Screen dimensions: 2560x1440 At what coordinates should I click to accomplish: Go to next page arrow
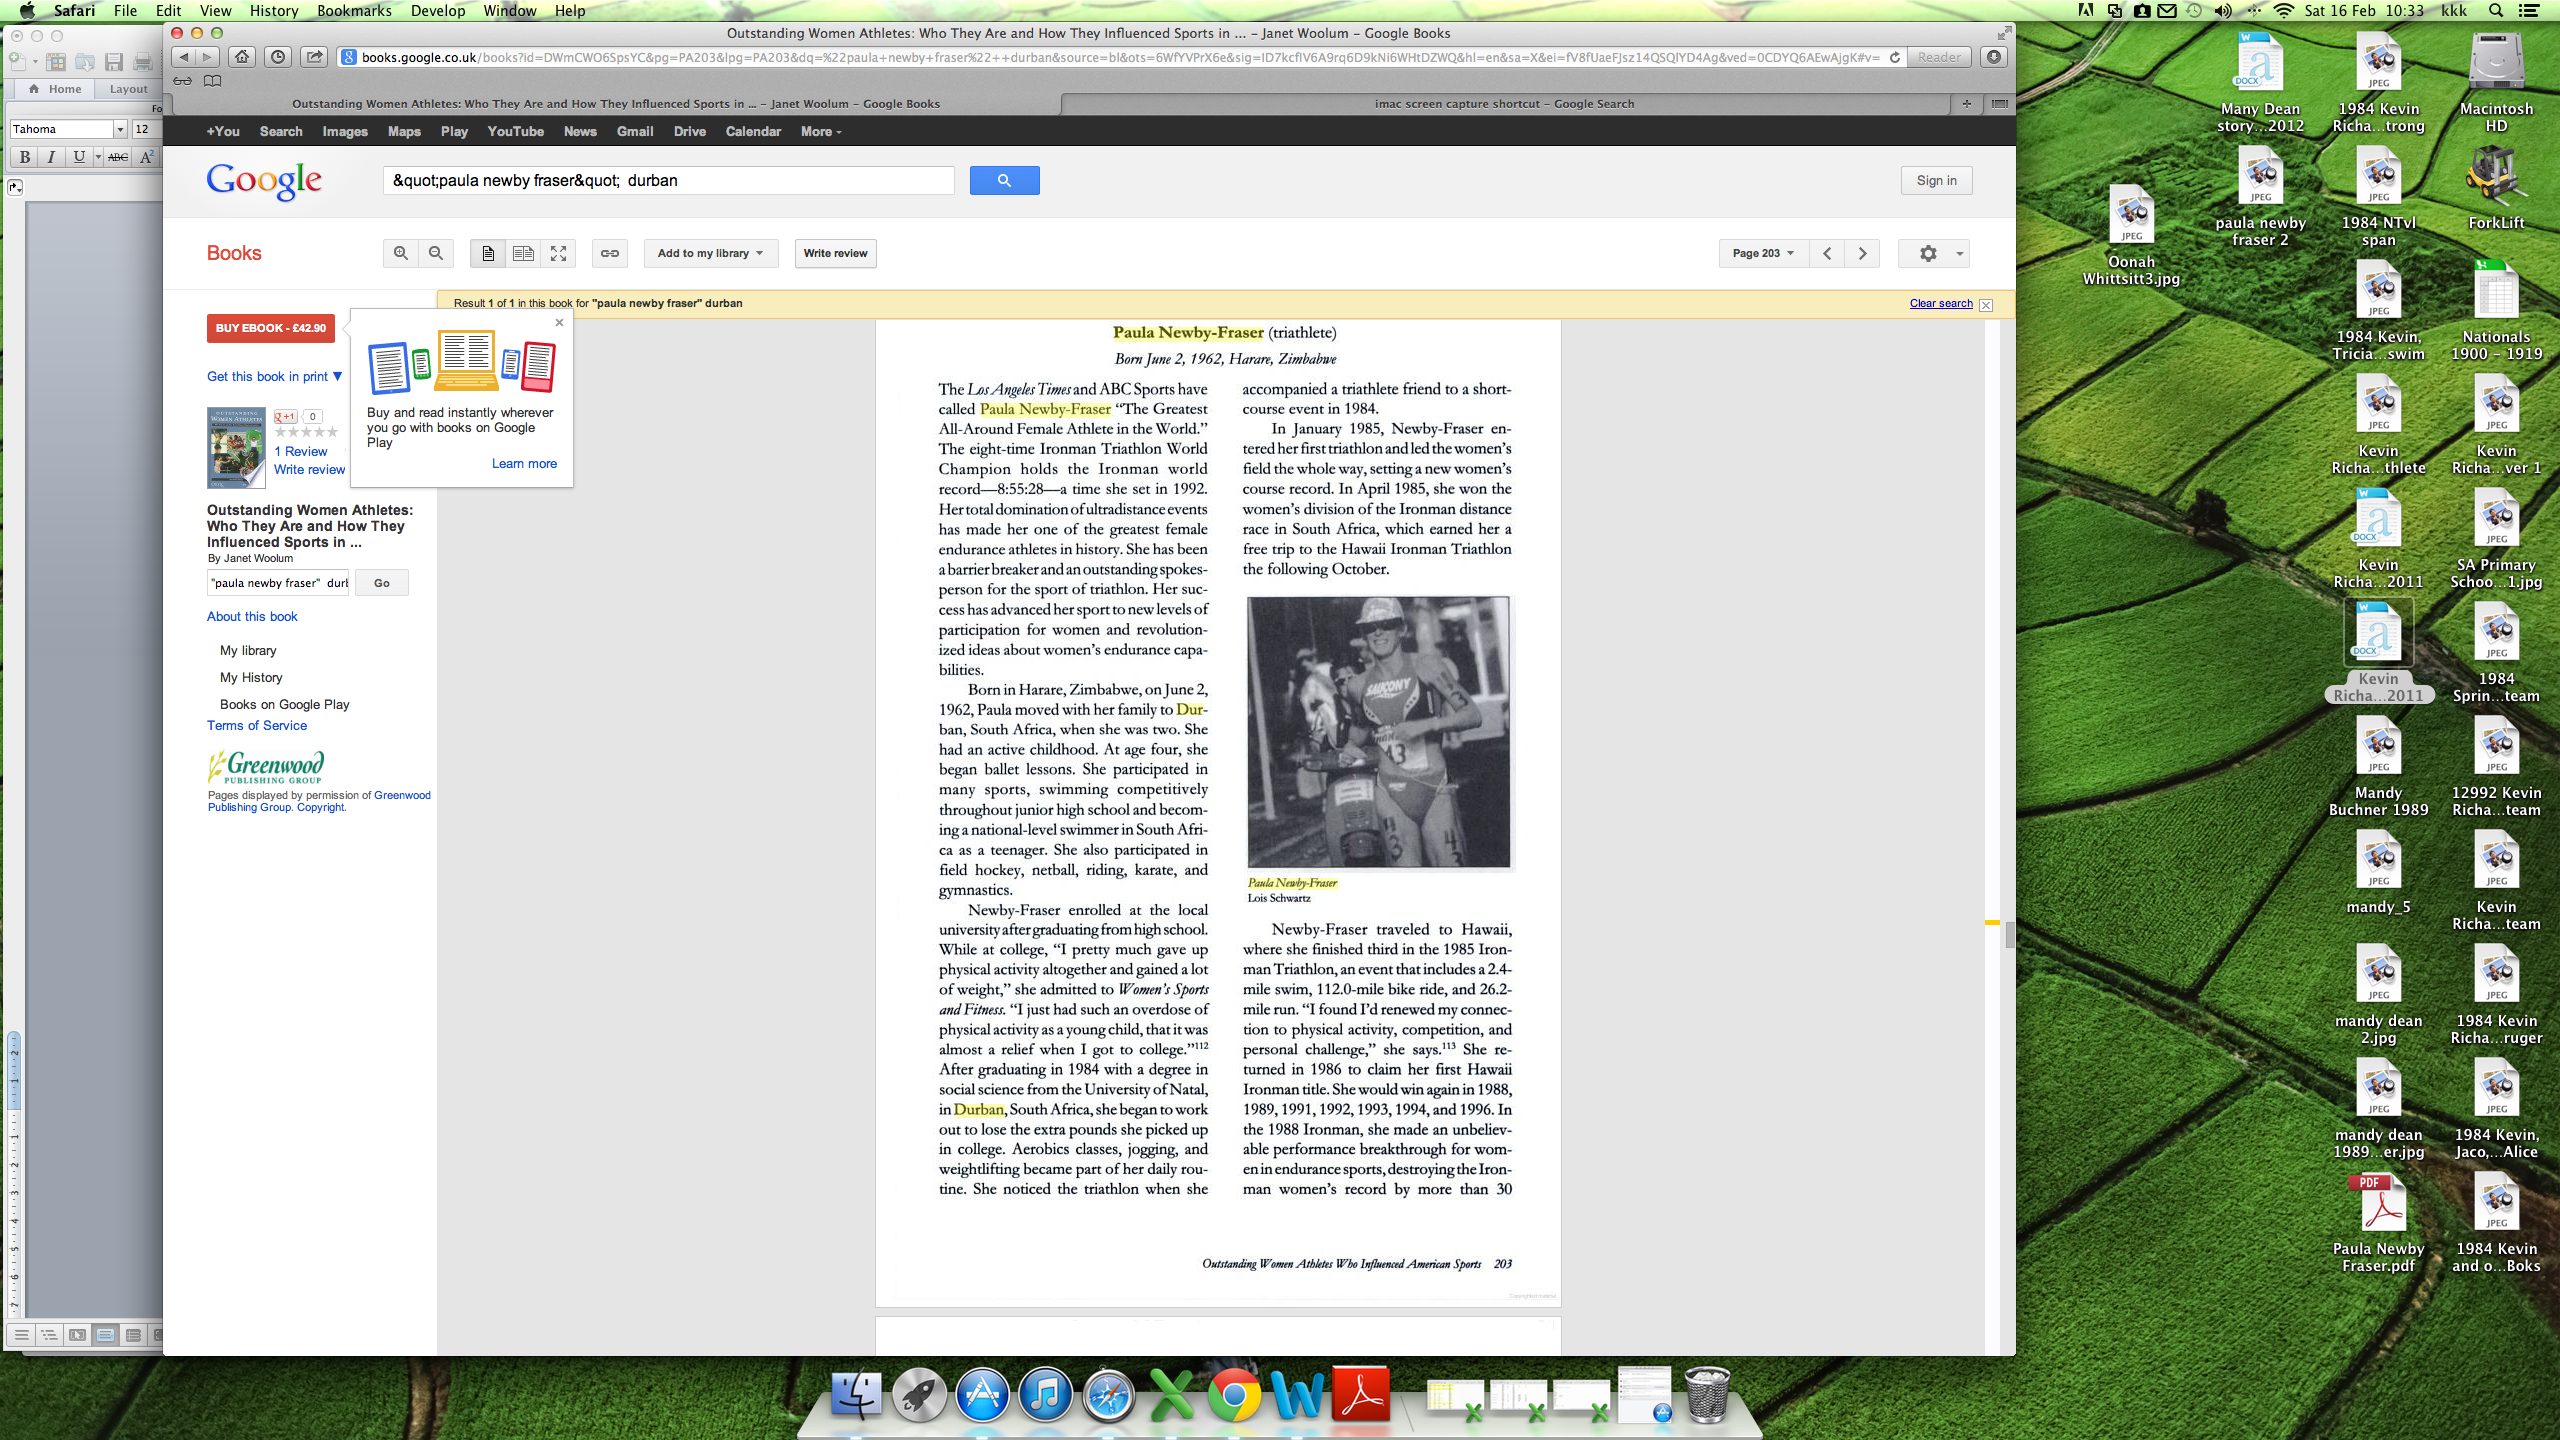point(1862,253)
